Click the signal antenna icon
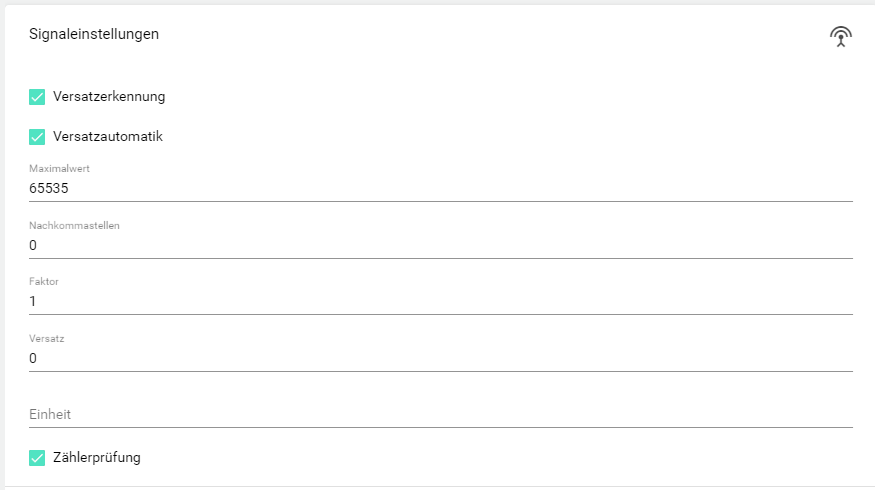875x490 pixels. point(841,37)
